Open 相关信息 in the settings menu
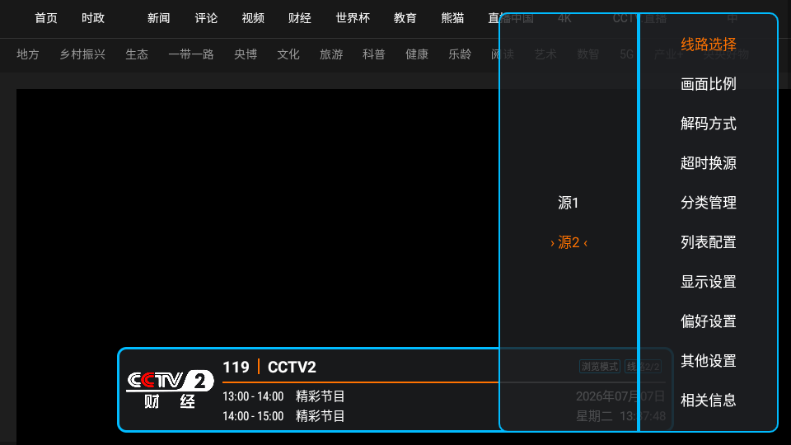The image size is (791, 445). [708, 401]
